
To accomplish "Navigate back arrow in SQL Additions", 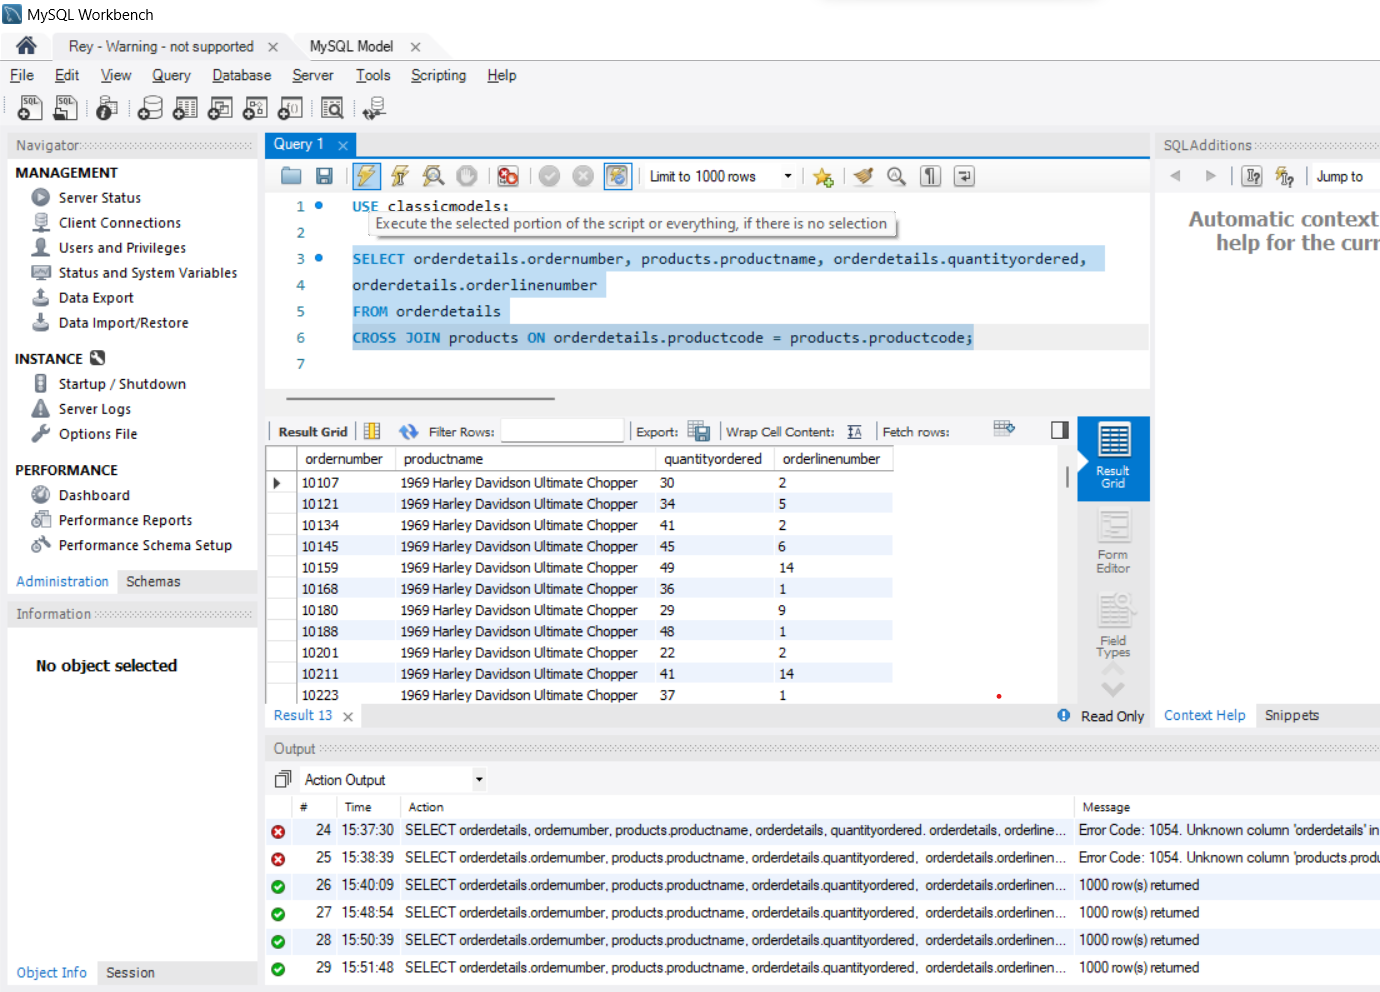I will (1175, 176).
